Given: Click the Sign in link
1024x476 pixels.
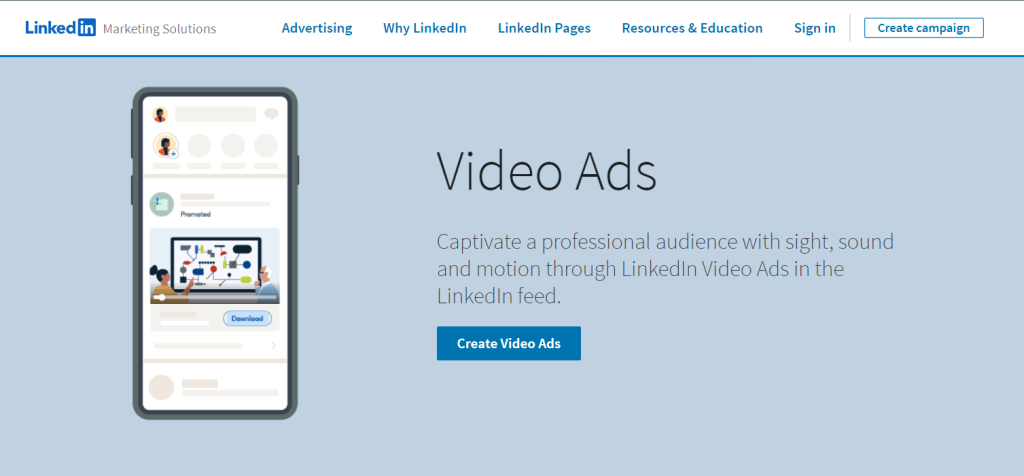Looking at the screenshot, I should pos(814,28).
